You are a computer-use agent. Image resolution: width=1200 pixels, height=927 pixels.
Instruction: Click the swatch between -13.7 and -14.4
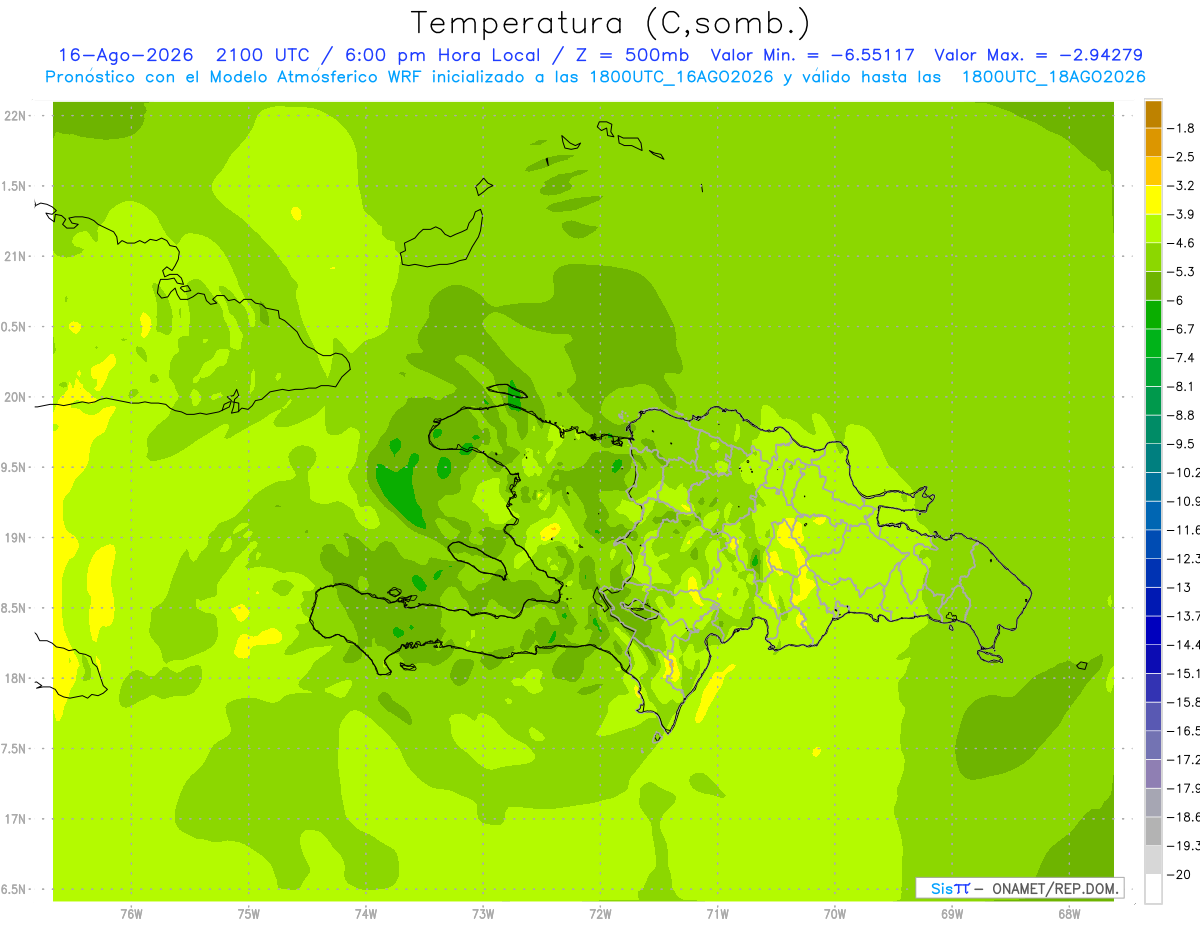coord(1153,630)
